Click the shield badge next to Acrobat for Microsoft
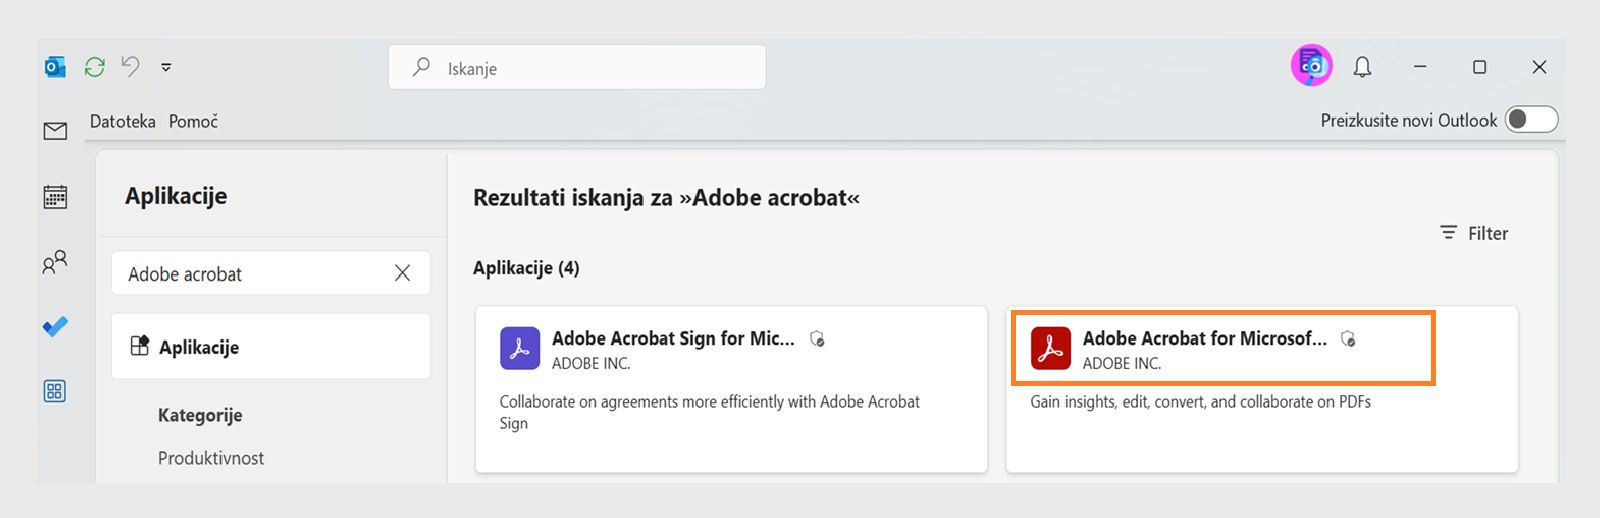This screenshot has width=1600, height=518. coord(1348,339)
